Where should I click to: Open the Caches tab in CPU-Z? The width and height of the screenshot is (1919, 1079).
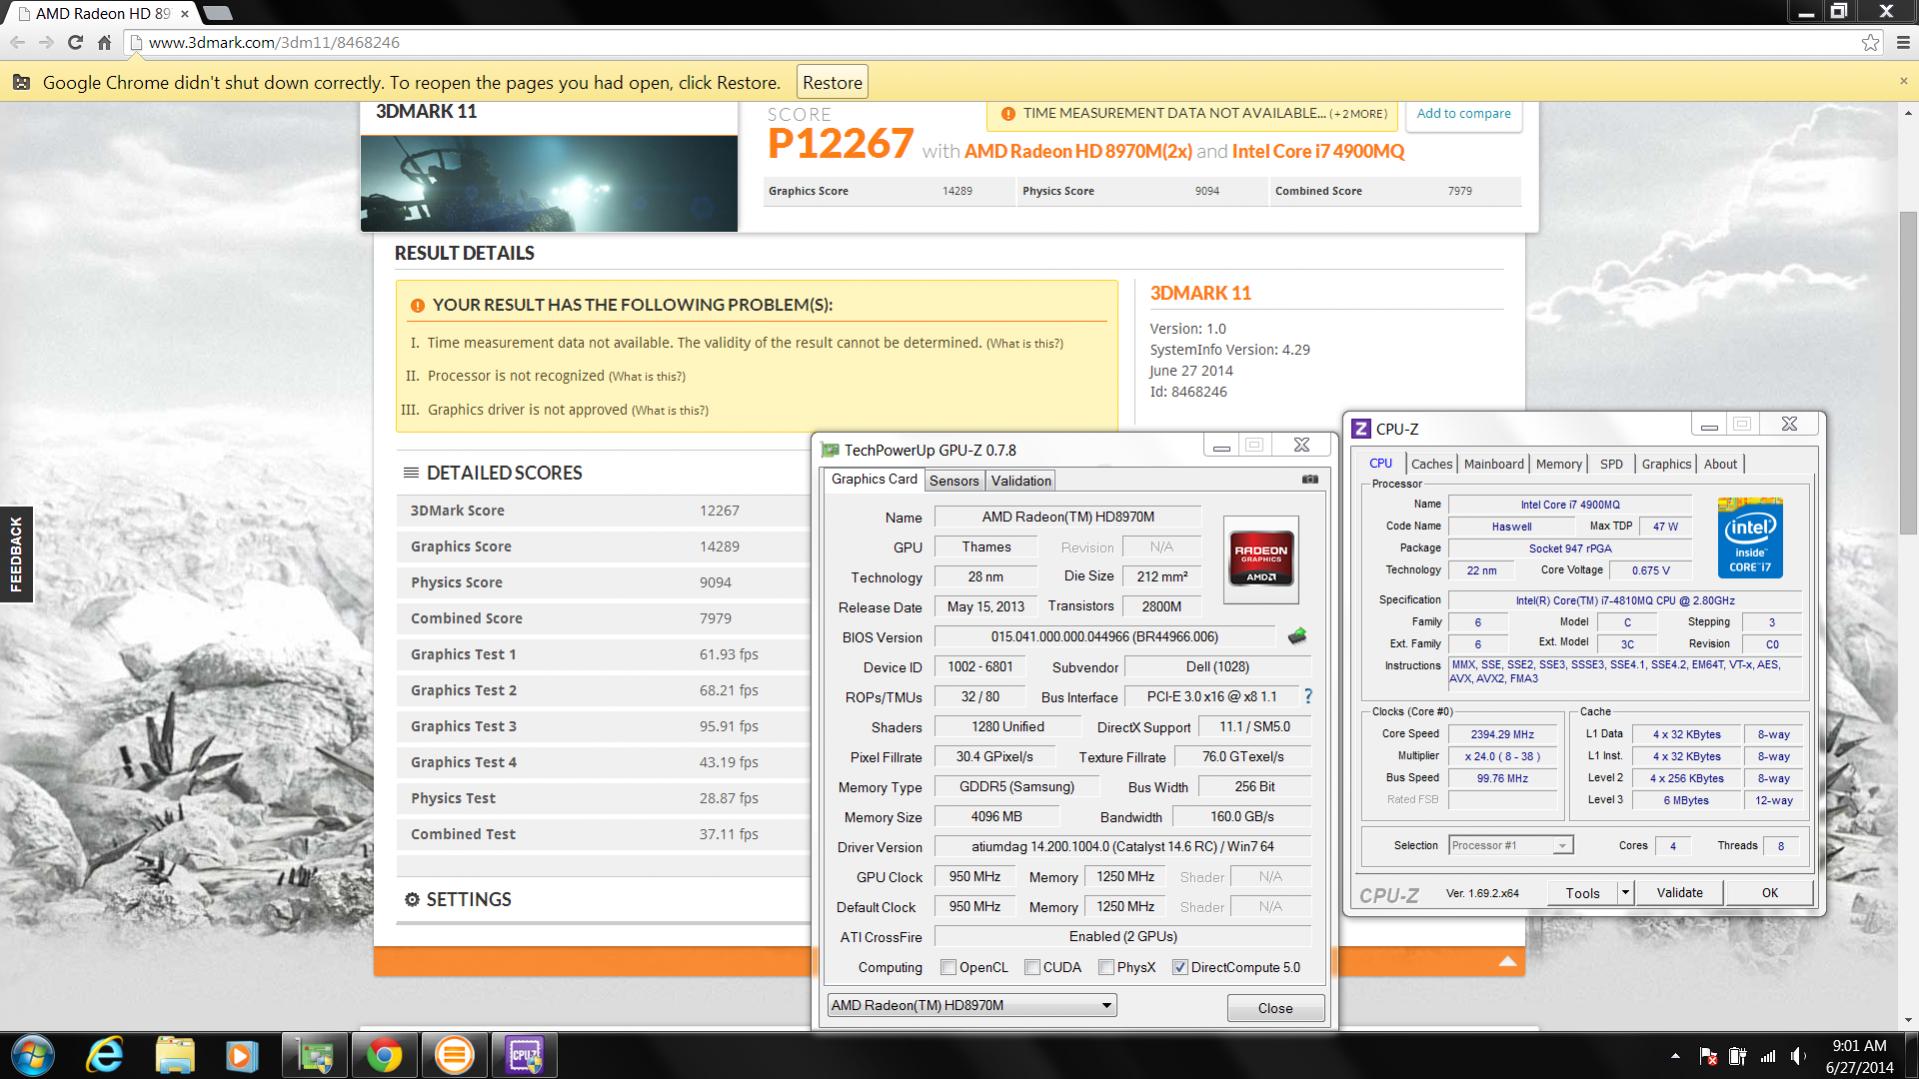point(1431,464)
